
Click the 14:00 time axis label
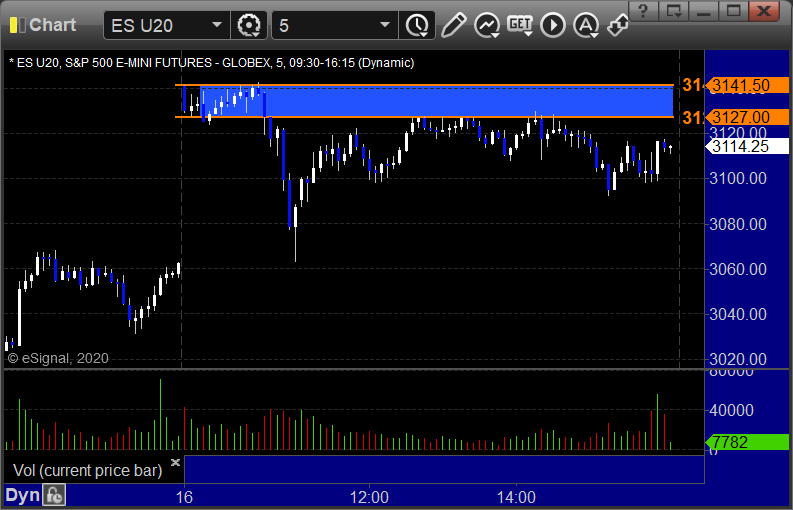(516, 497)
